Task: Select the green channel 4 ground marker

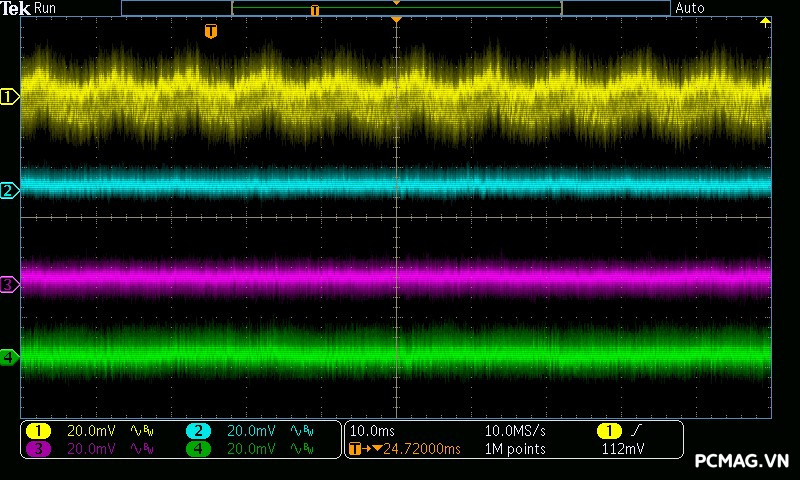Action: tap(10, 356)
